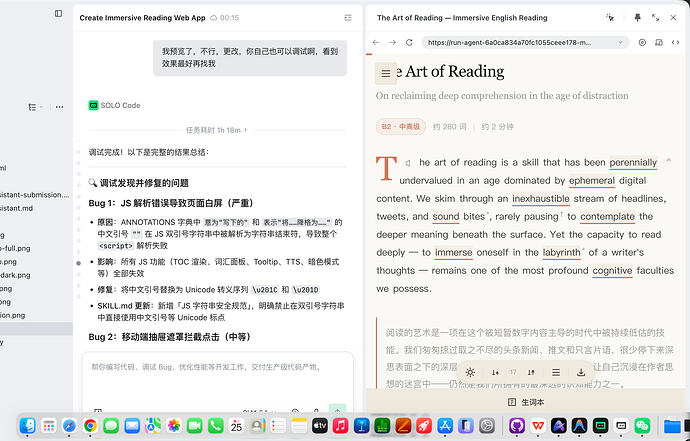Expand the 任务耗时 1h 18m details
Image resolution: width=690 pixels, height=441 pixels.
(217, 130)
